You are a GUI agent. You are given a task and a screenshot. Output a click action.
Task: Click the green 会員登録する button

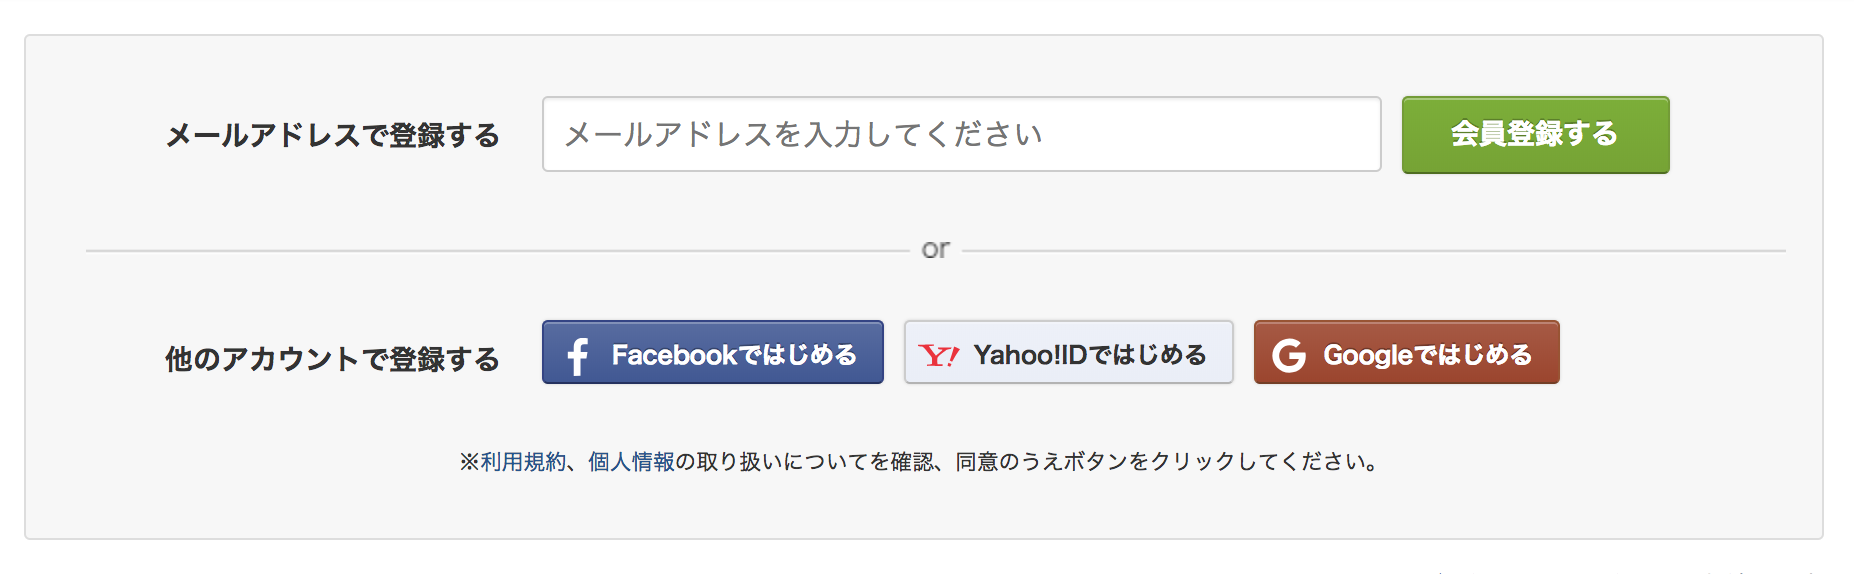pos(1536,135)
